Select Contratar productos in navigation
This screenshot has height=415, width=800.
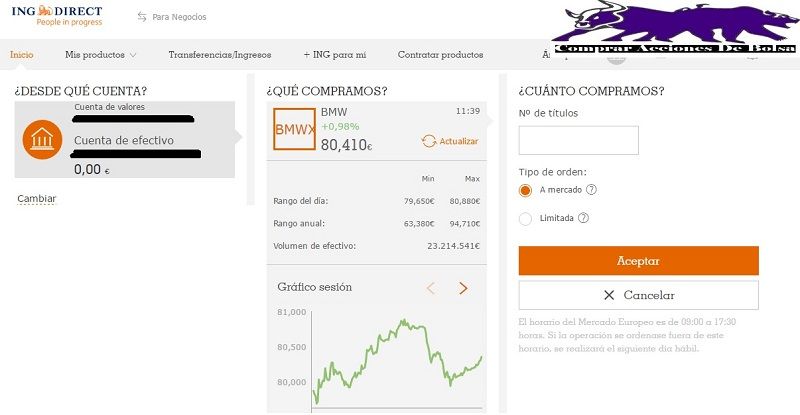click(440, 55)
